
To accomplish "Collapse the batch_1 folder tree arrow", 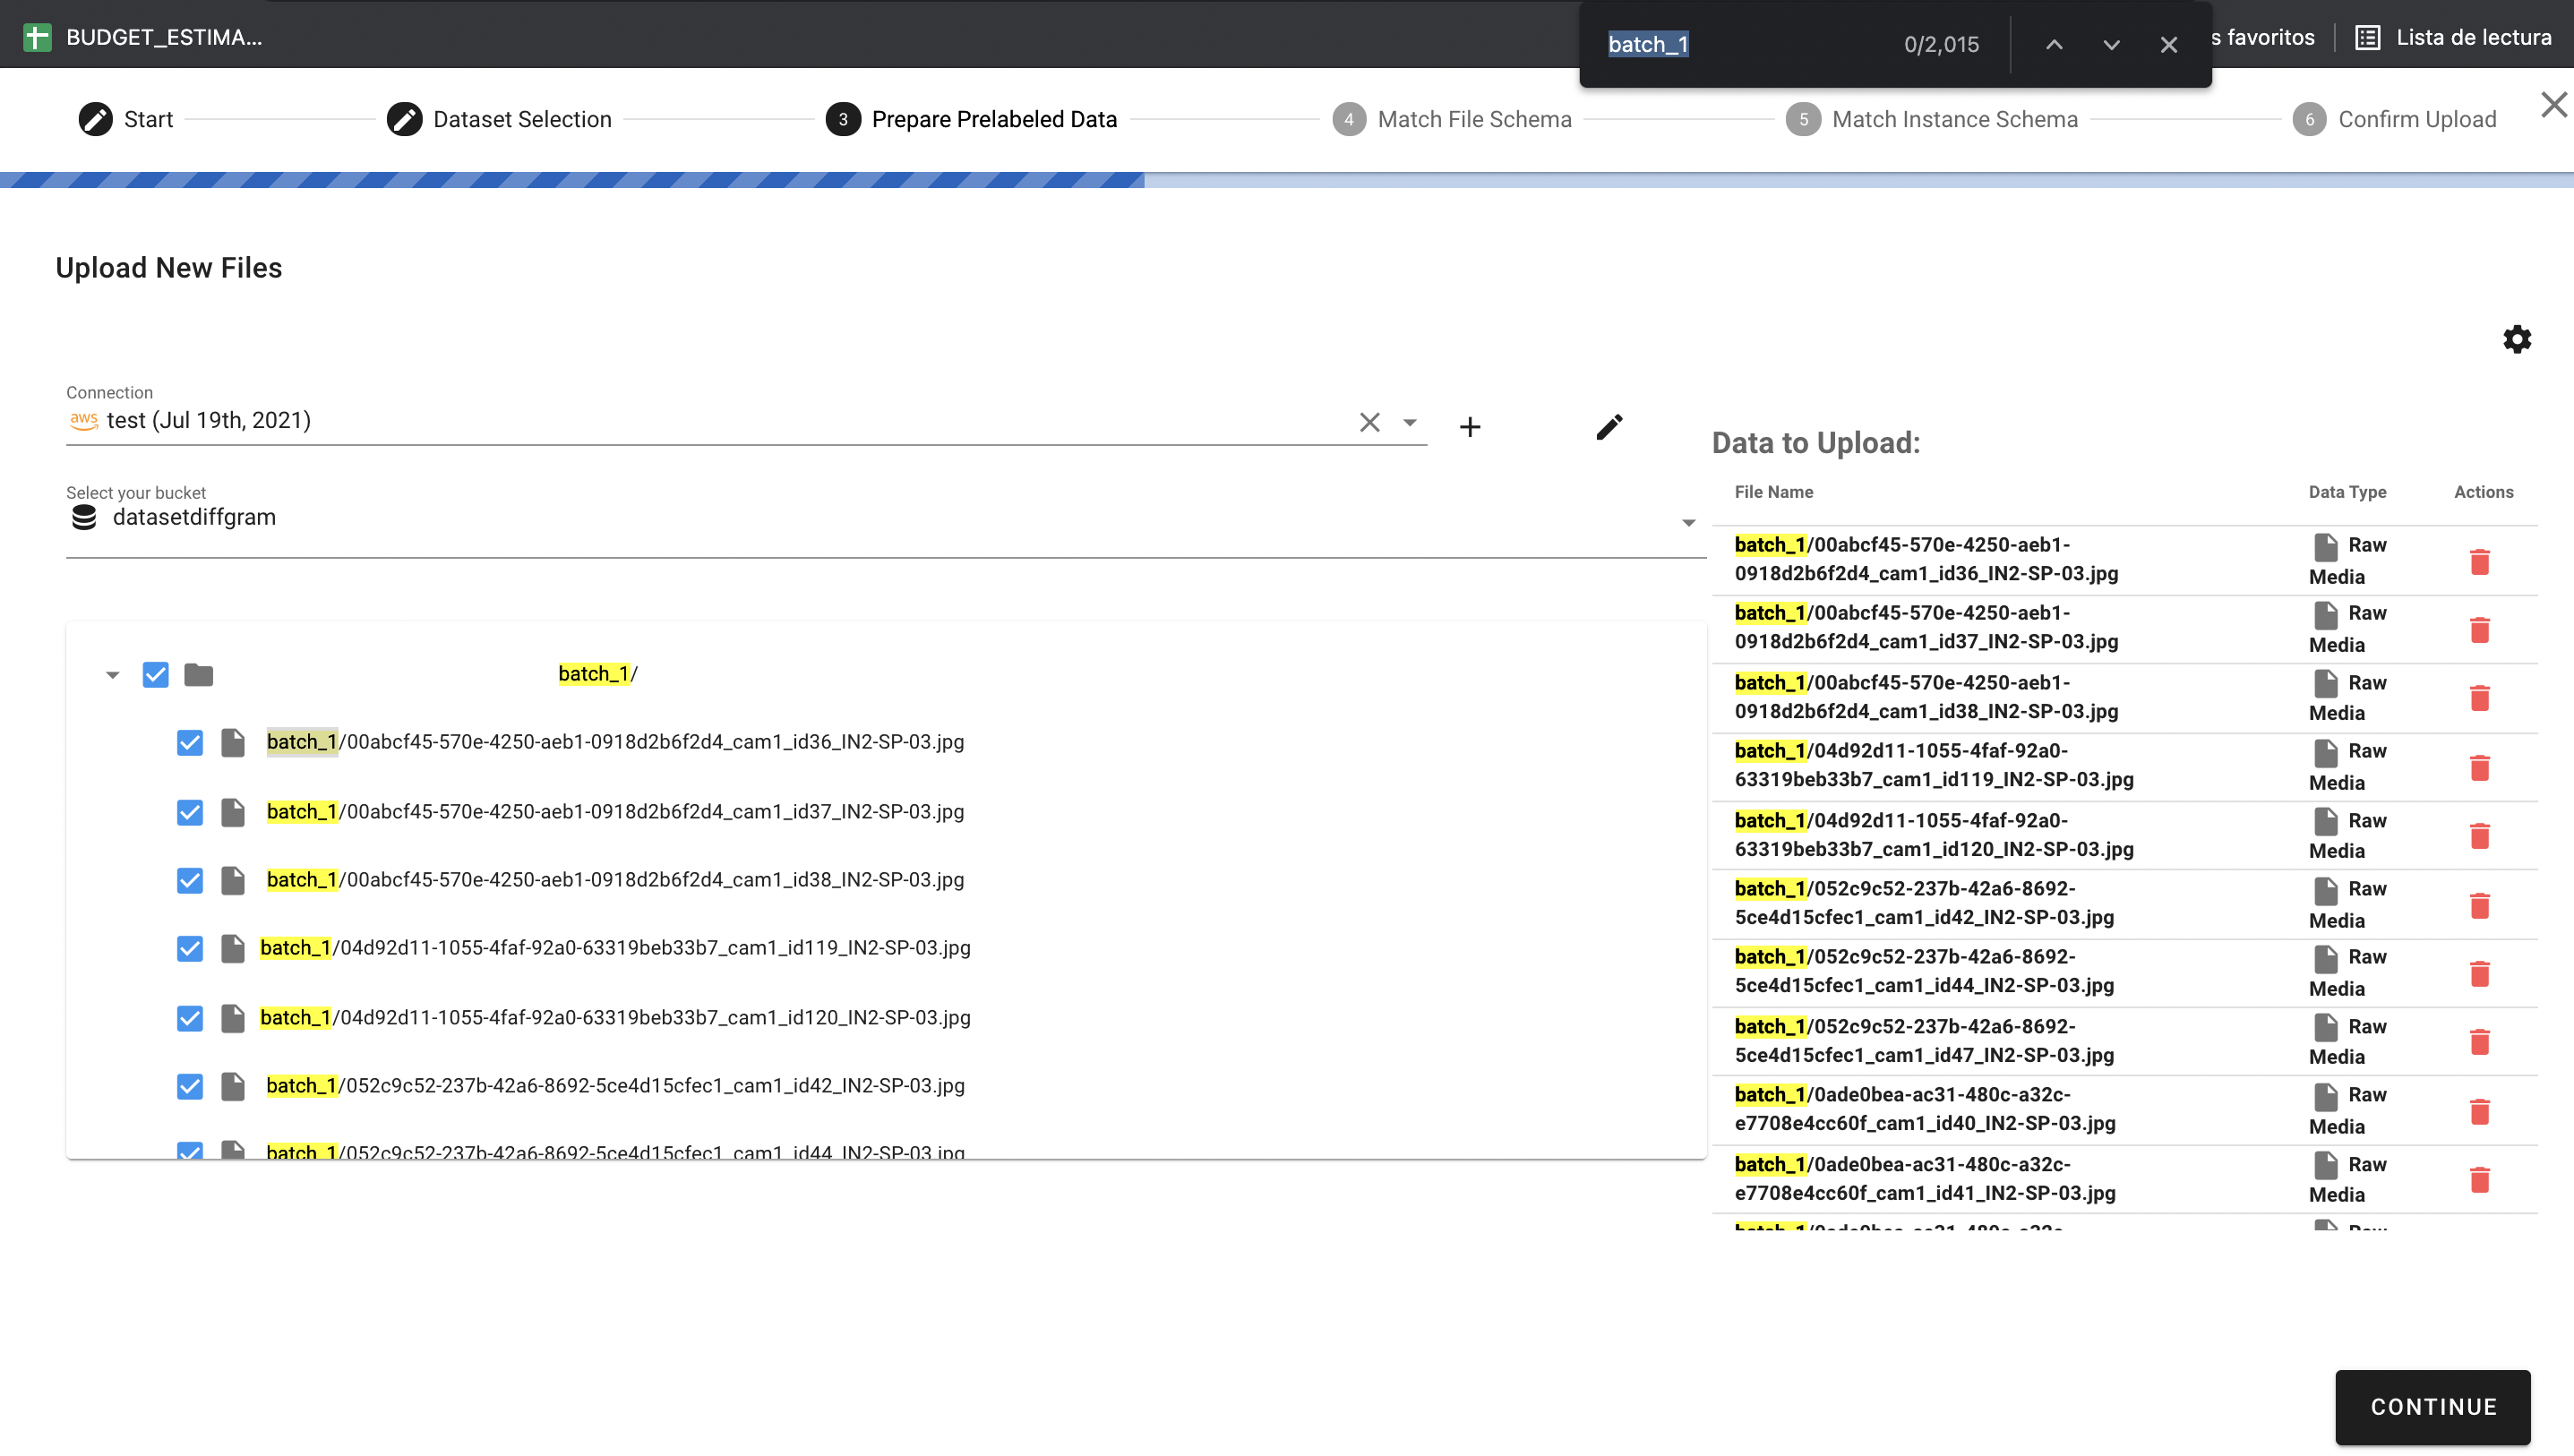I will click(111, 675).
